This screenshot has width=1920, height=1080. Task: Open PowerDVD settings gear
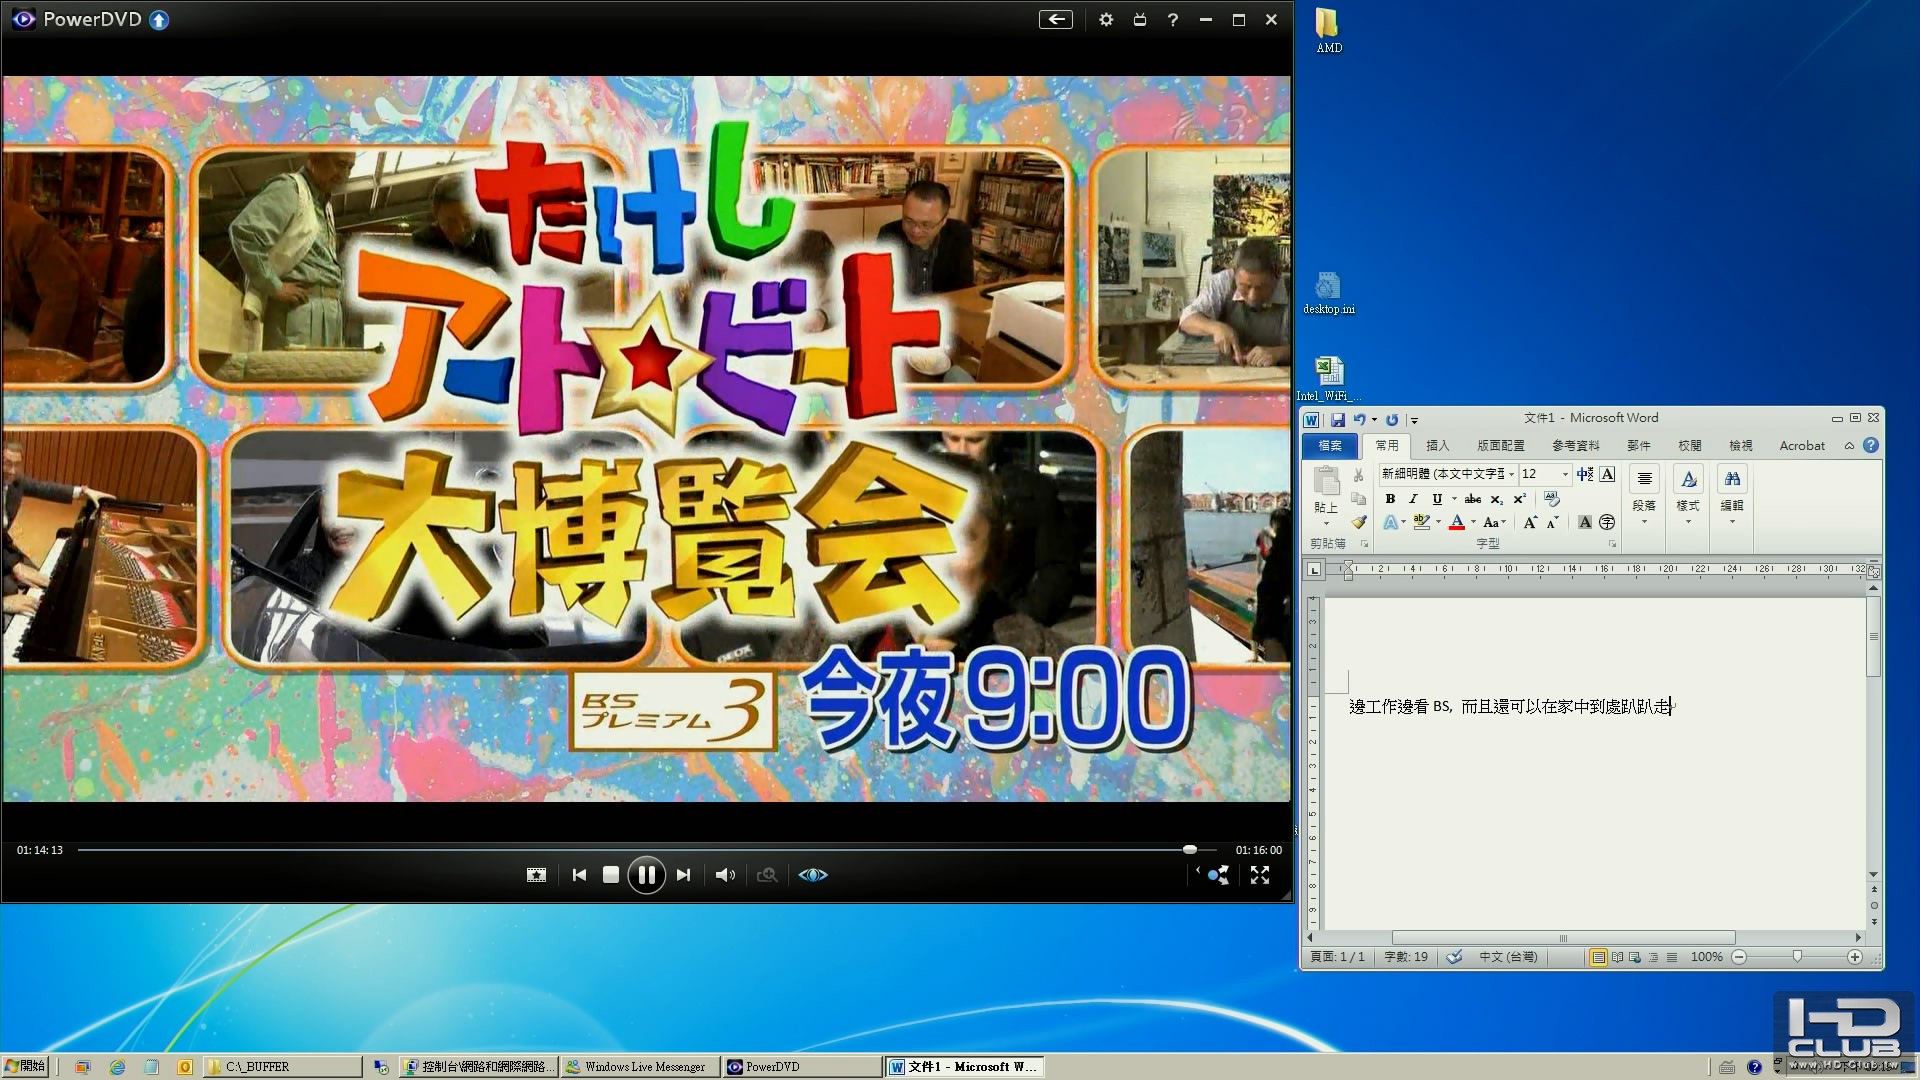click(x=1106, y=19)
